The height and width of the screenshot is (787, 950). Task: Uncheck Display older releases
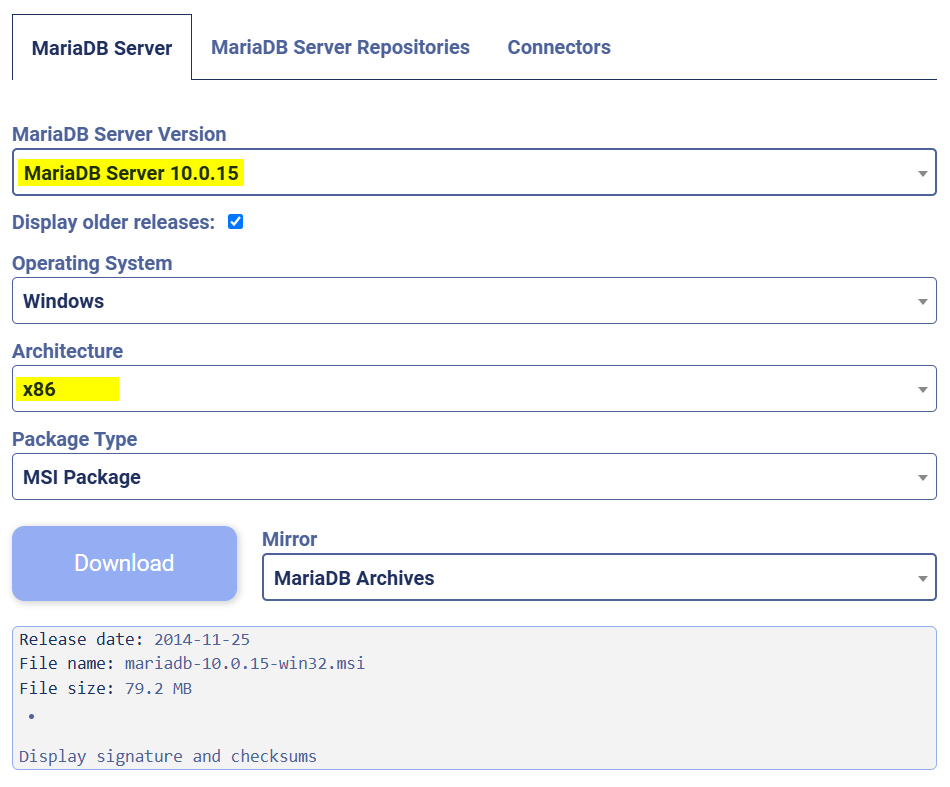point(235,222)
